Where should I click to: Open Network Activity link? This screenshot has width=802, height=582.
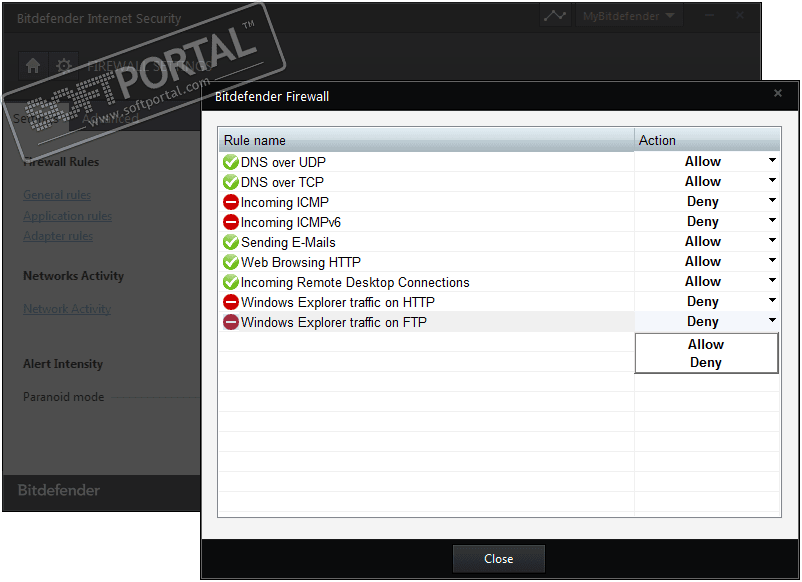tap(67, 309)
